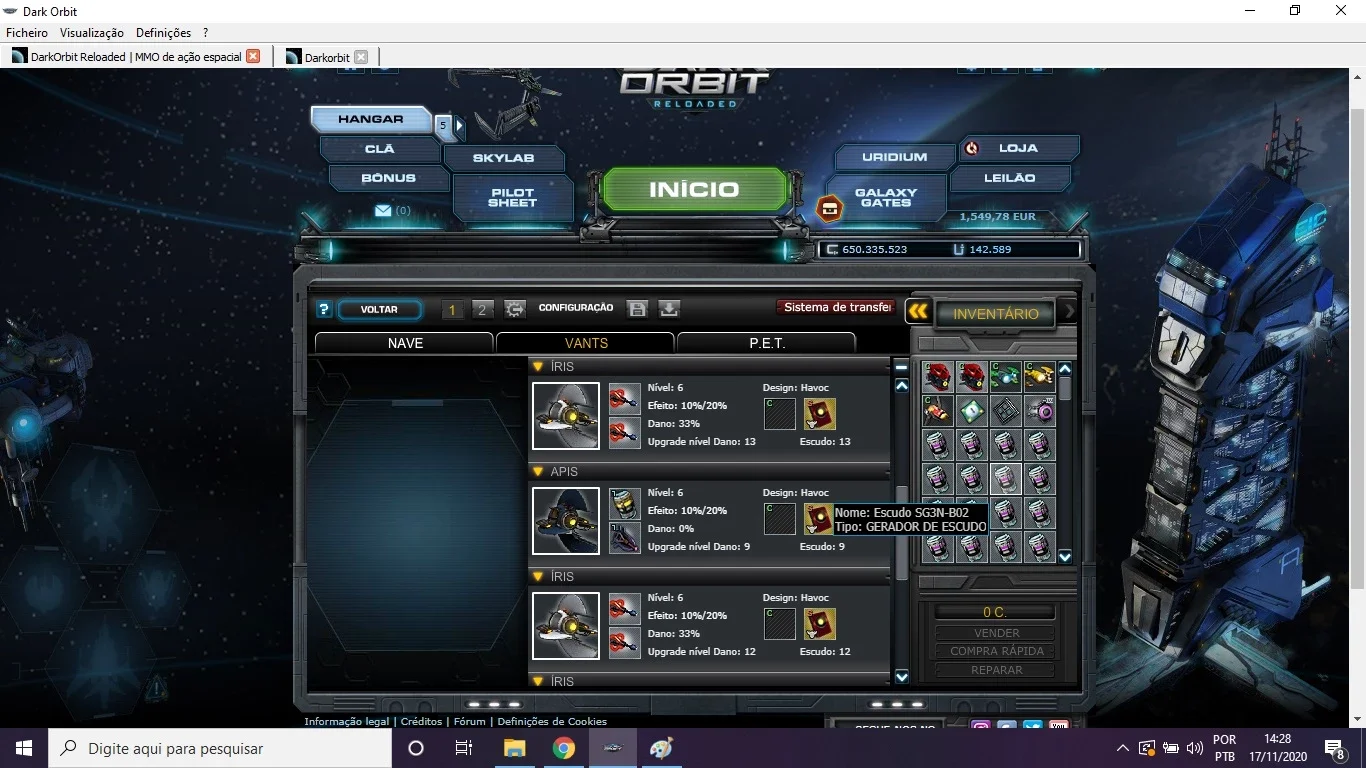Click the Sistema de transferência red button
The height and width of the screenshot is (768, 1366).
837,308
